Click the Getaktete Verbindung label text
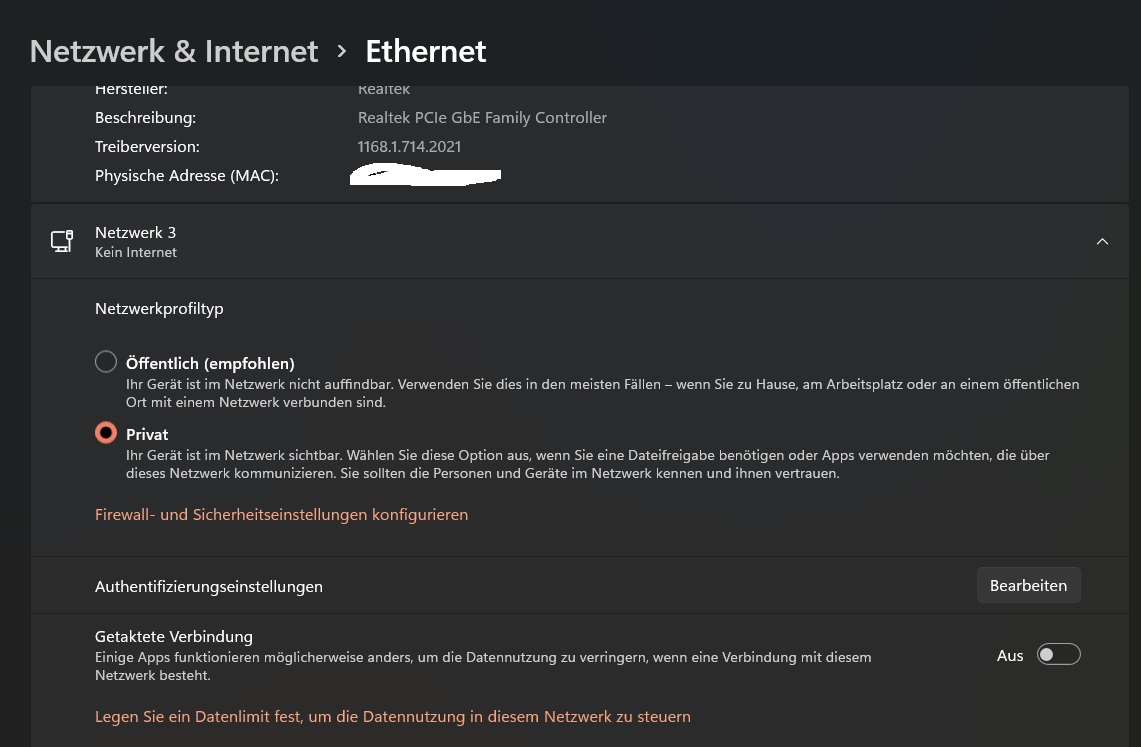1141x747 pixels. [x=174, y=637]
